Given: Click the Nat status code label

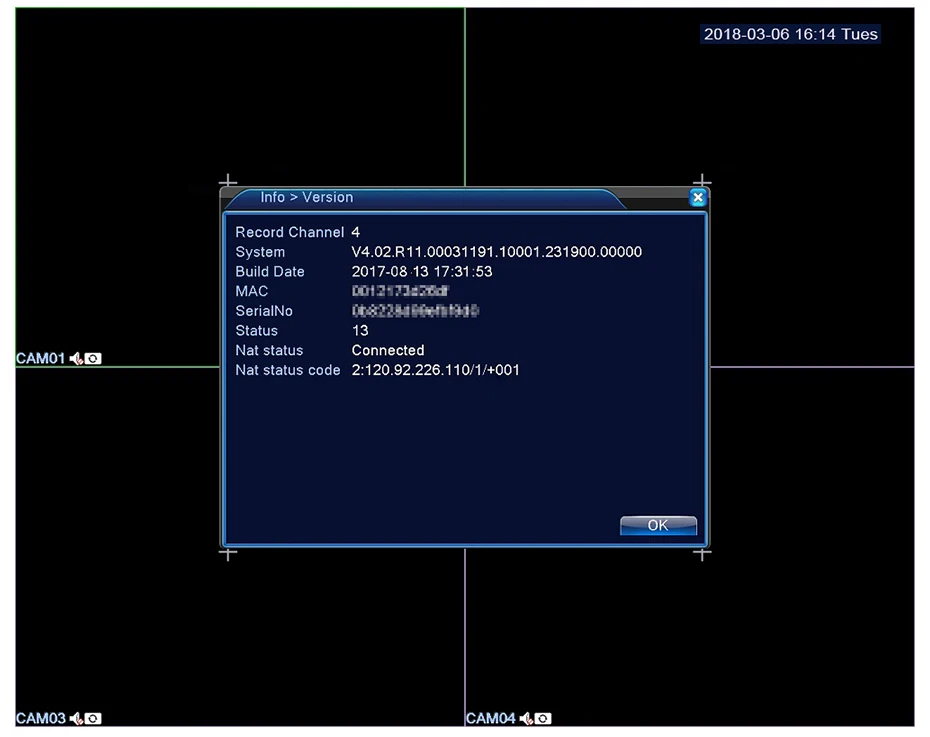Looking at the screenshot, I should [x=288, y=370].
